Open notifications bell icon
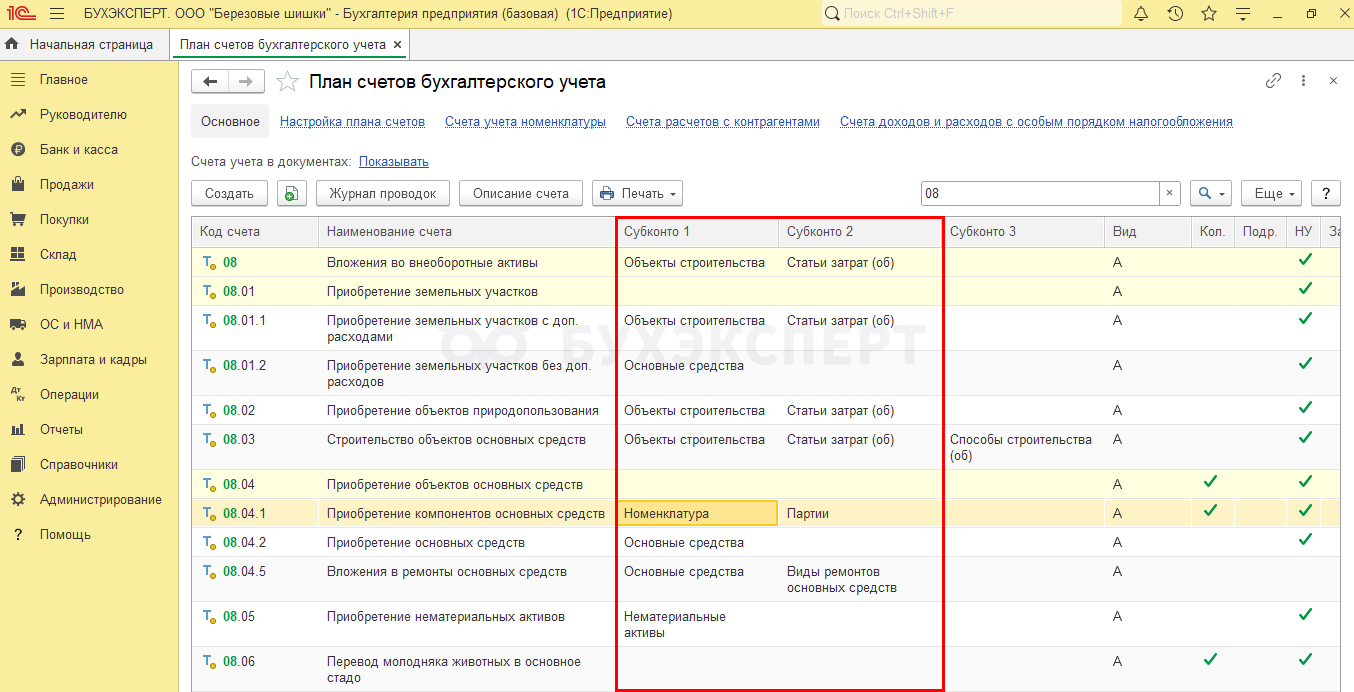 click(x=1142, y=14)
